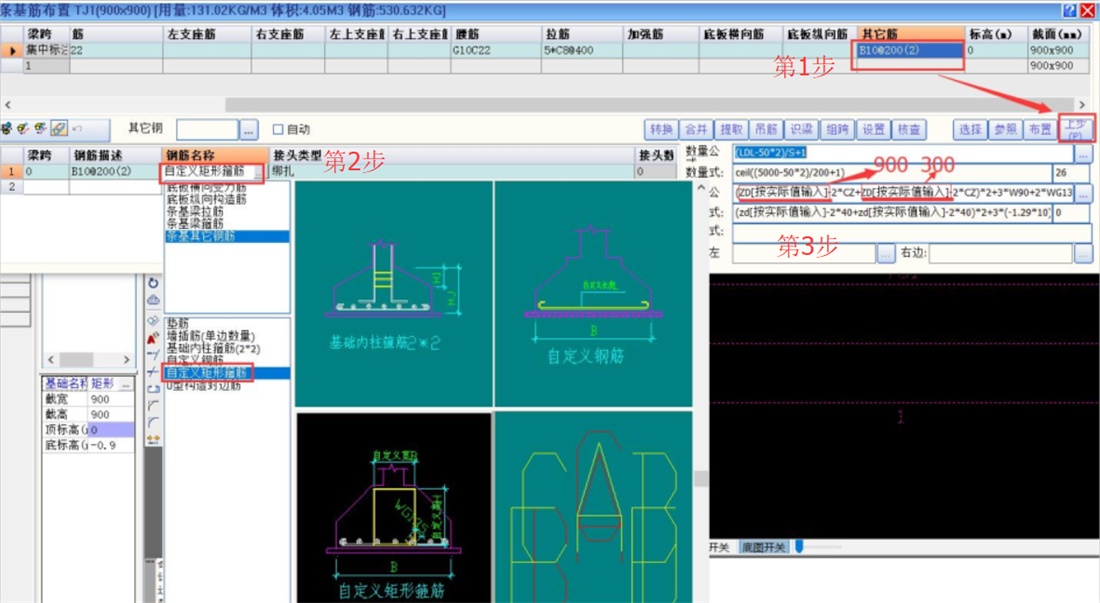
Task: Click the 吊筋 button
Action: point(766,130)
